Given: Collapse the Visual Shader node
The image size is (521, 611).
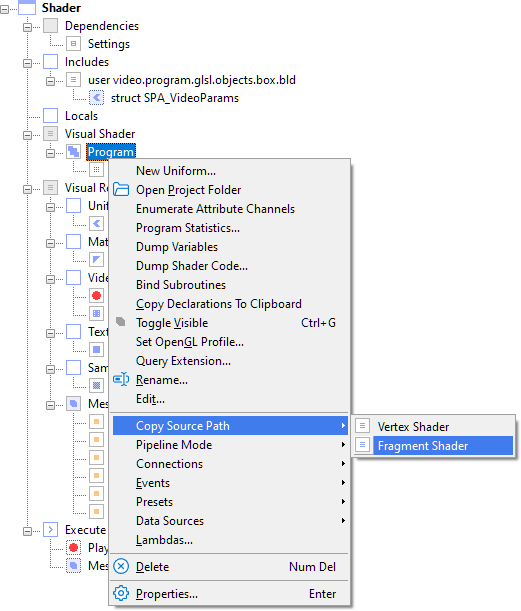Looking at the screenshot, I should pyautogui.click(x=27, y=135).
